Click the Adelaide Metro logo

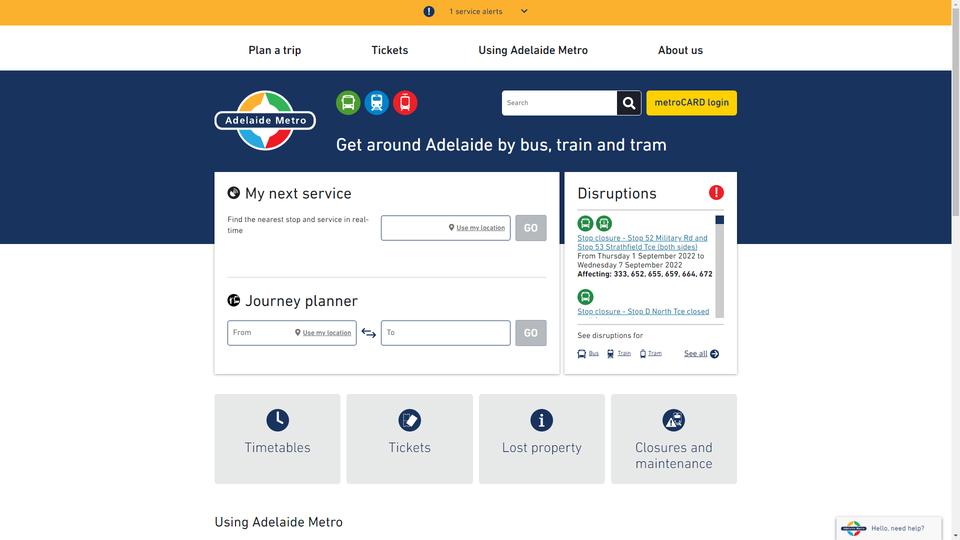click(x=265, y=120)
